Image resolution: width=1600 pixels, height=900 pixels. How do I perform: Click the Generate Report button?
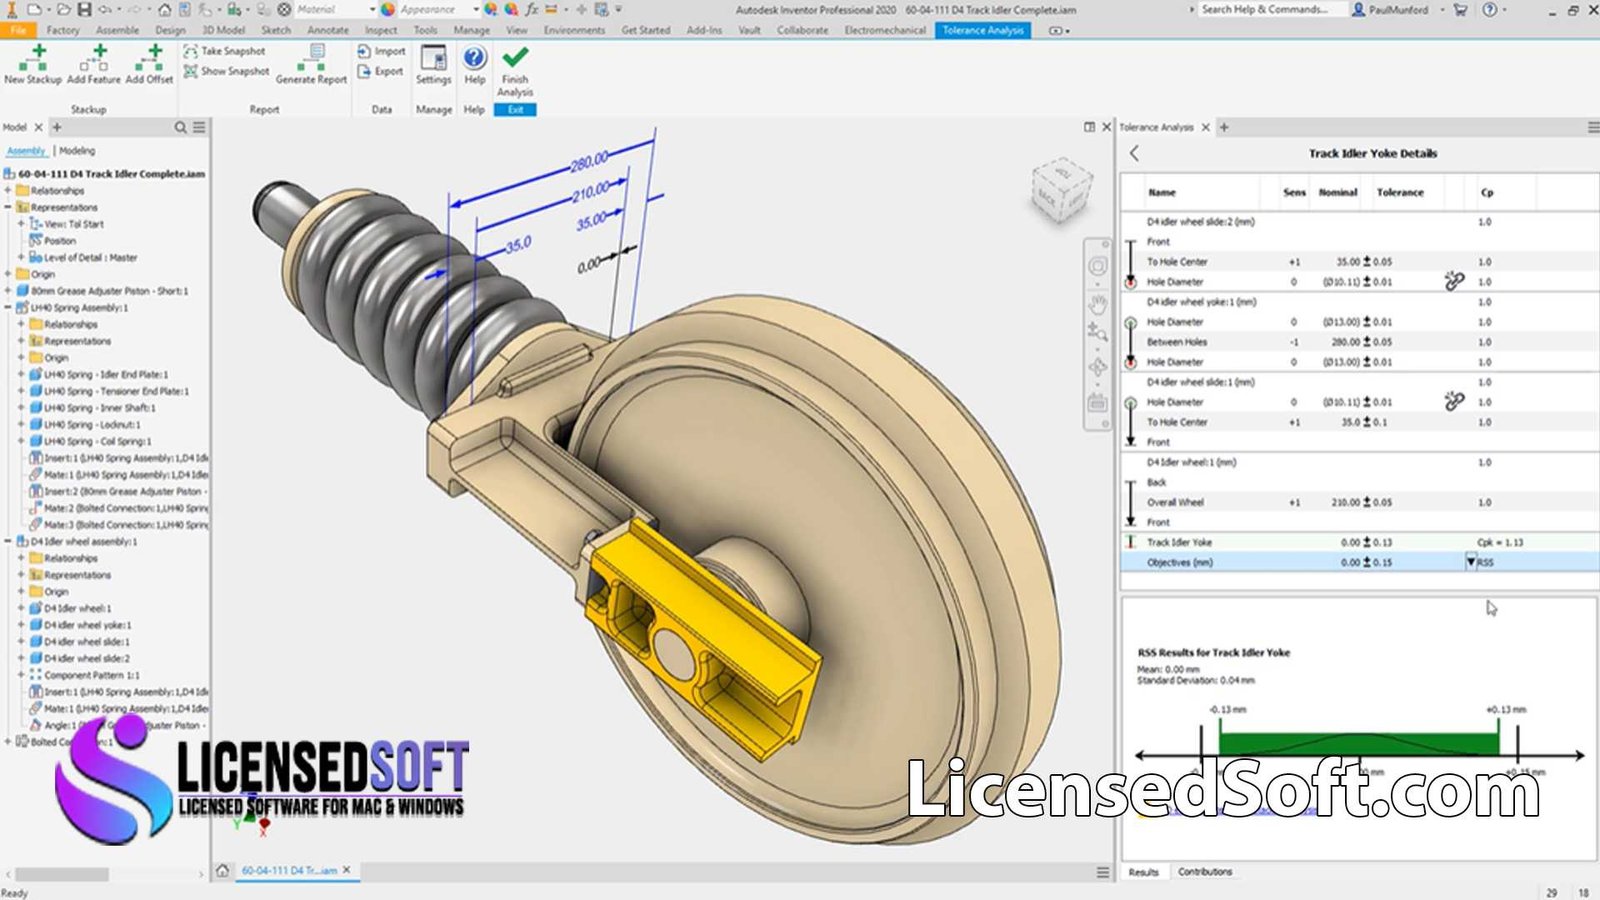coord(312,64)
